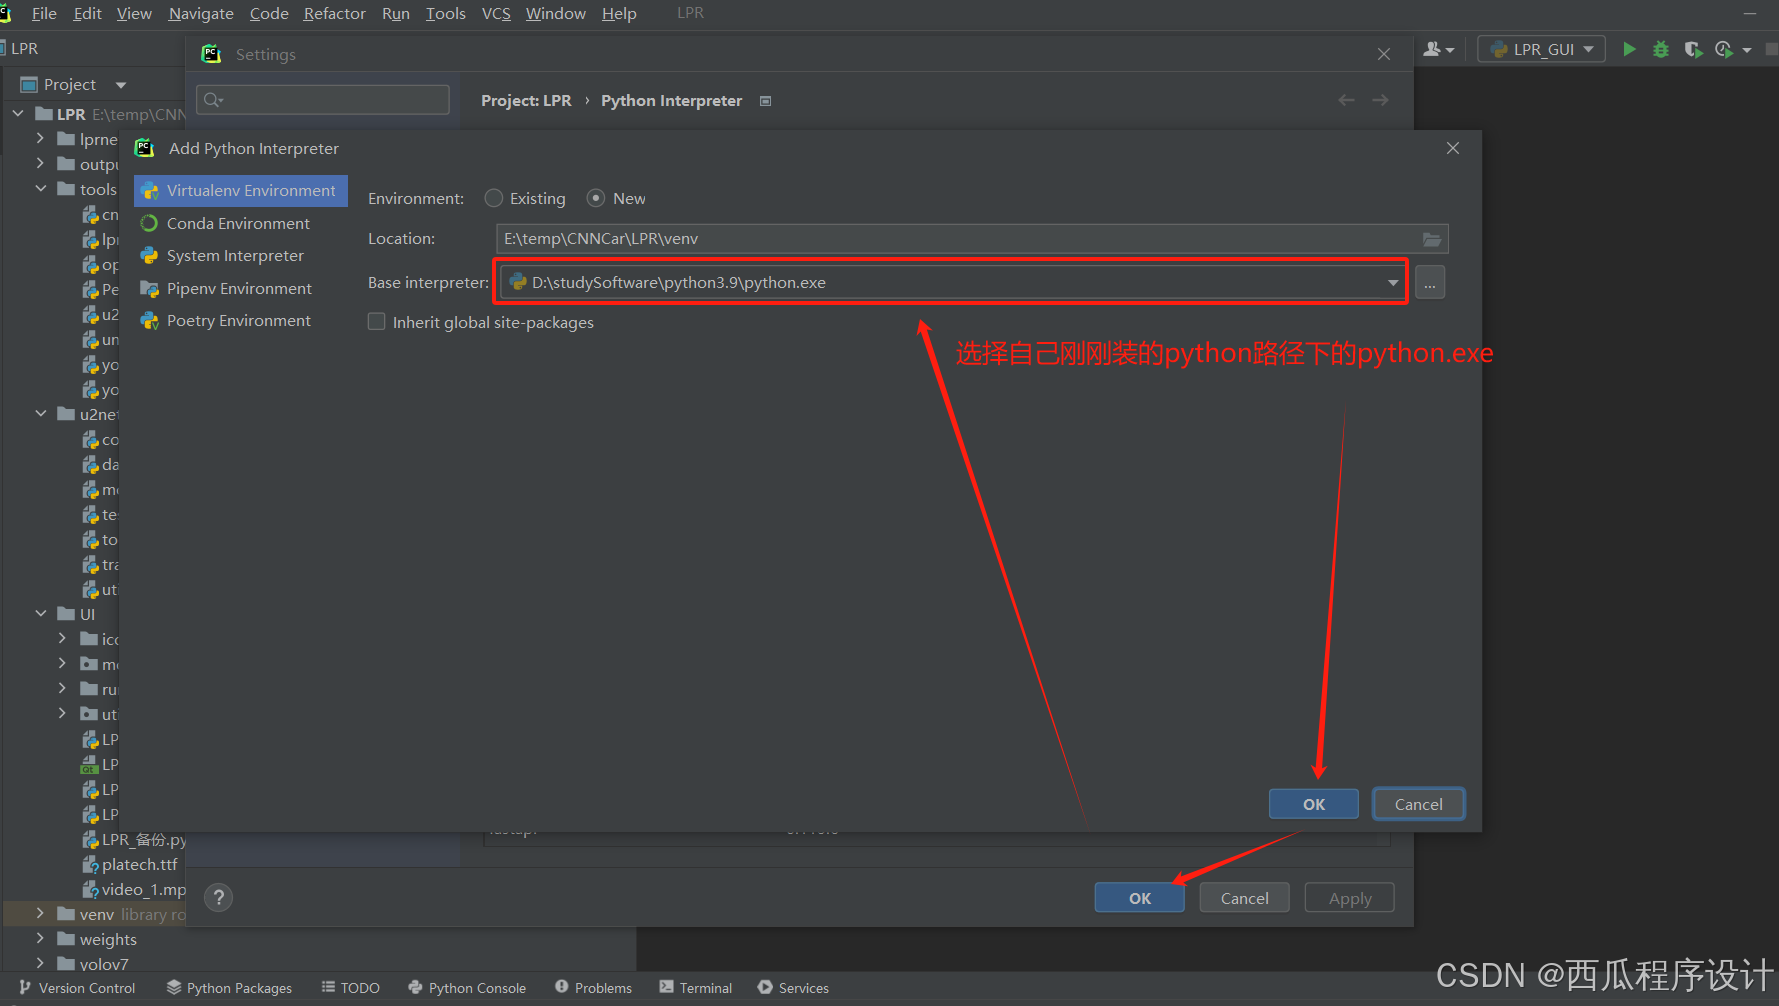Click Cancel in Add Python Interpreter dialog
Screen dimensions: 1779x1006
[x=1419, y=804]
